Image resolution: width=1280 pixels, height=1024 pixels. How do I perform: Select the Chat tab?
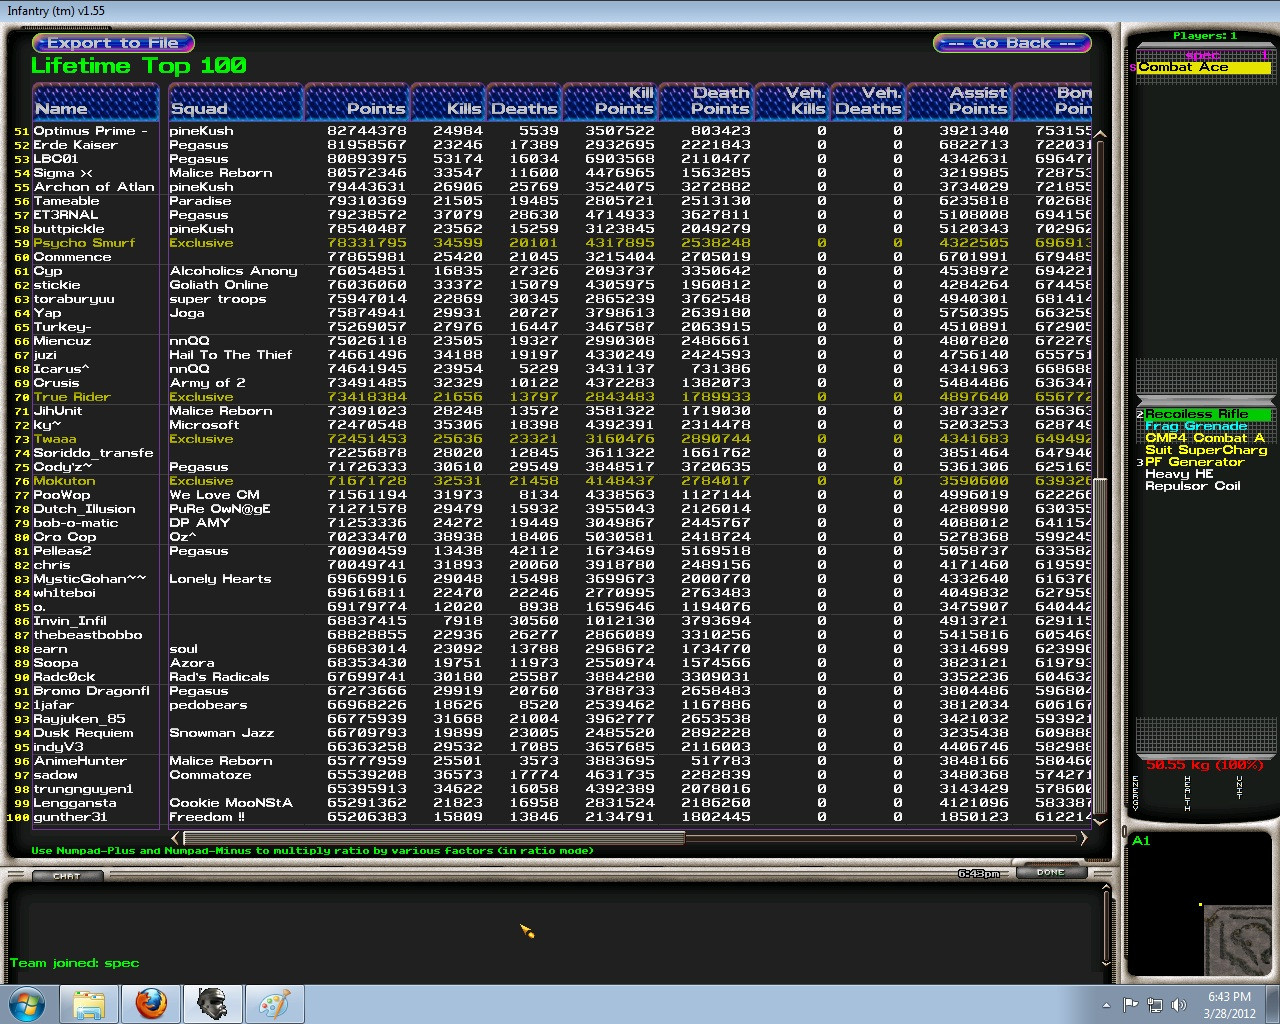coord(67,876)
